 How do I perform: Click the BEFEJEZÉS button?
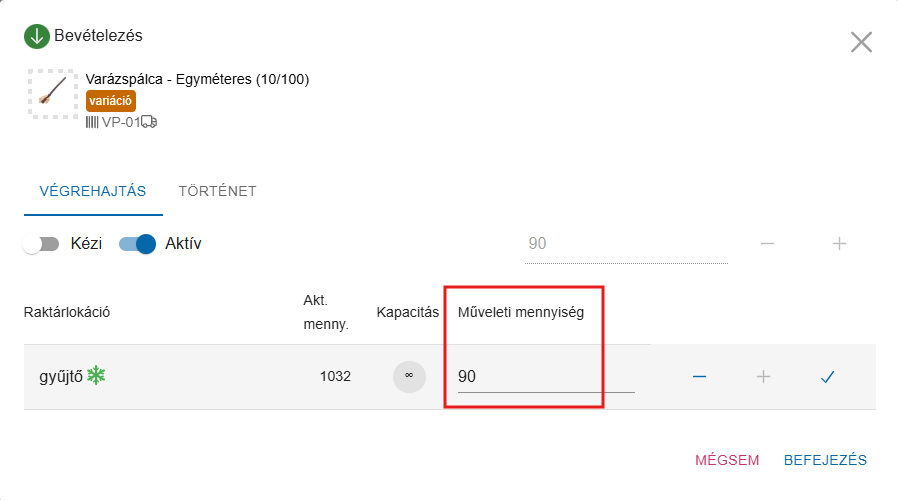coord(825,461)
